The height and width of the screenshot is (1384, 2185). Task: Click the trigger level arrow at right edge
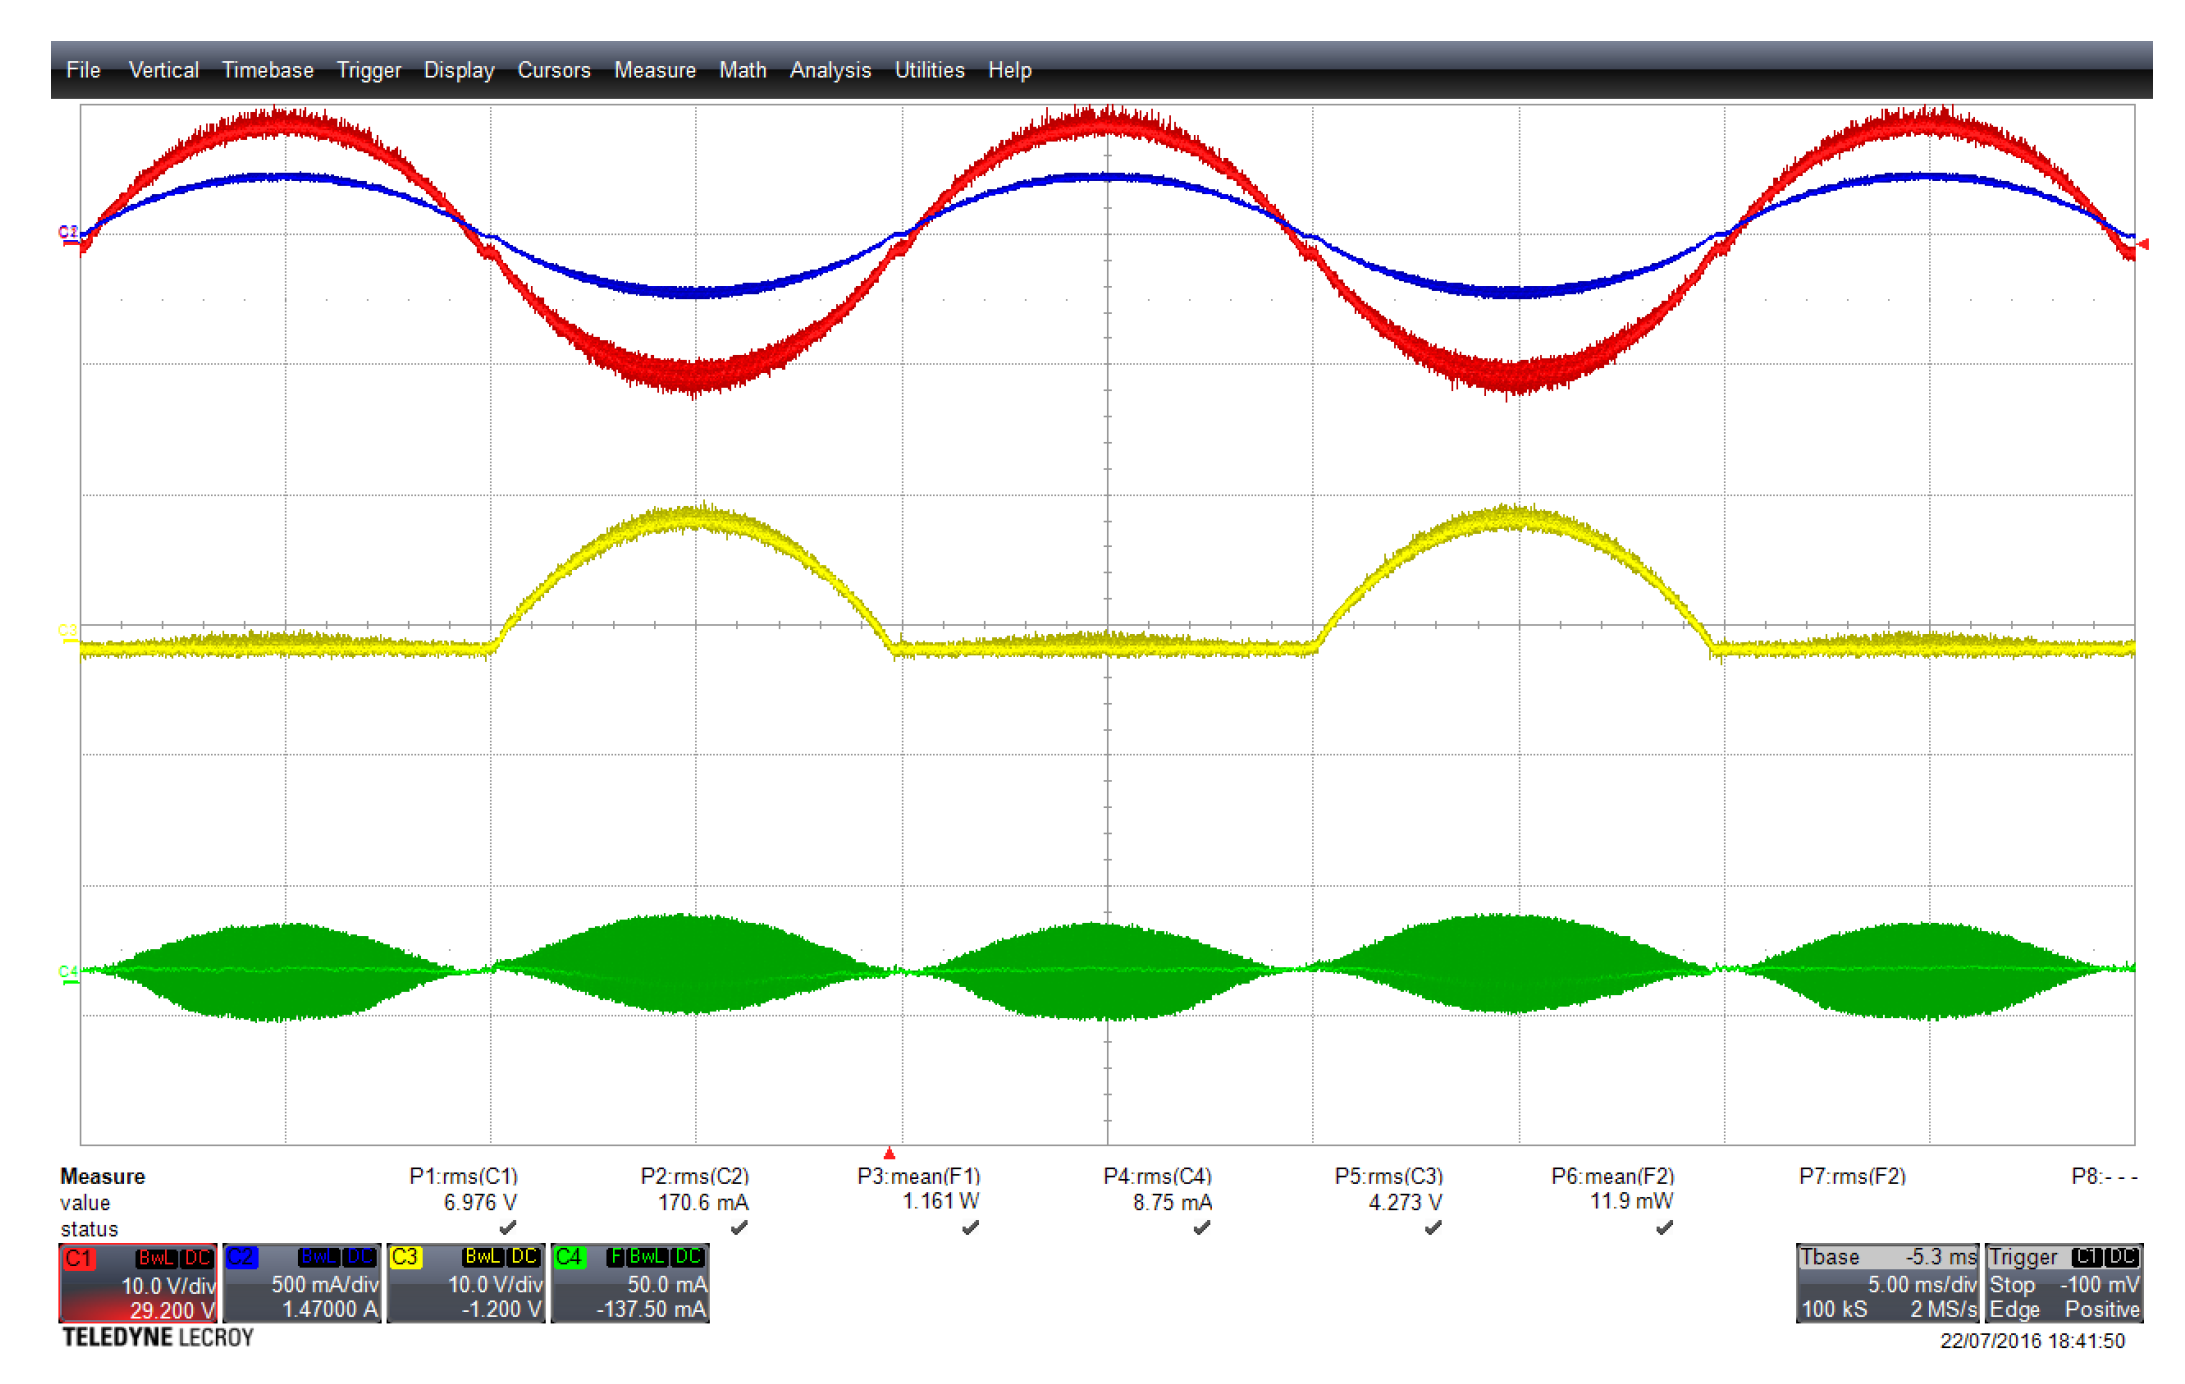2142,243
